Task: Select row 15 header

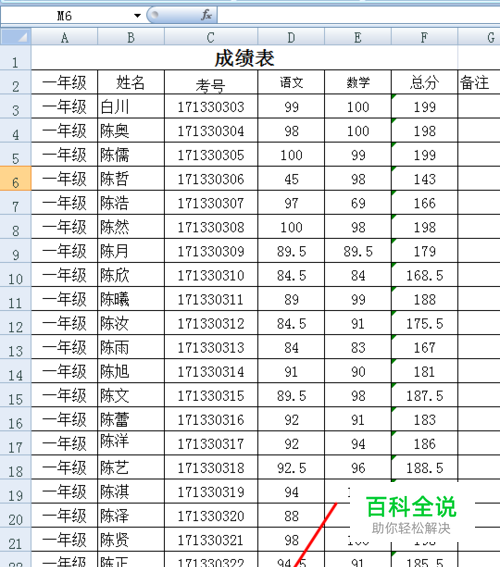Action: tap(16, 395)
